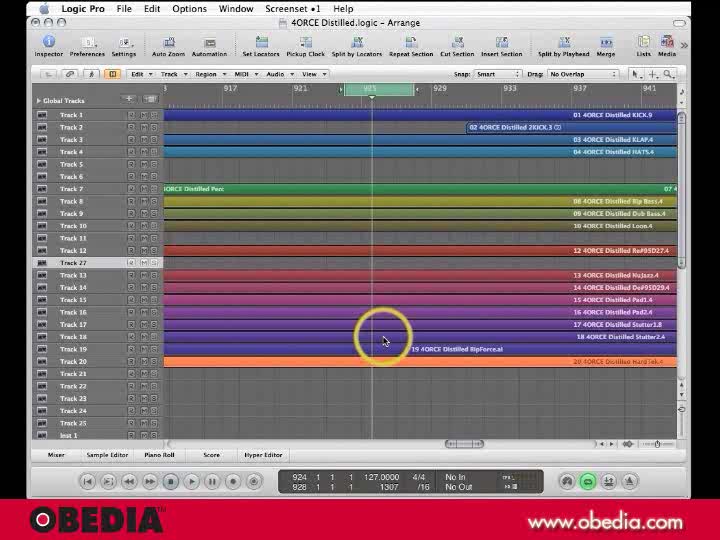Solo Track 16 with its S button
This screenshot has width=720, height=540.
(x=154, y=312)
